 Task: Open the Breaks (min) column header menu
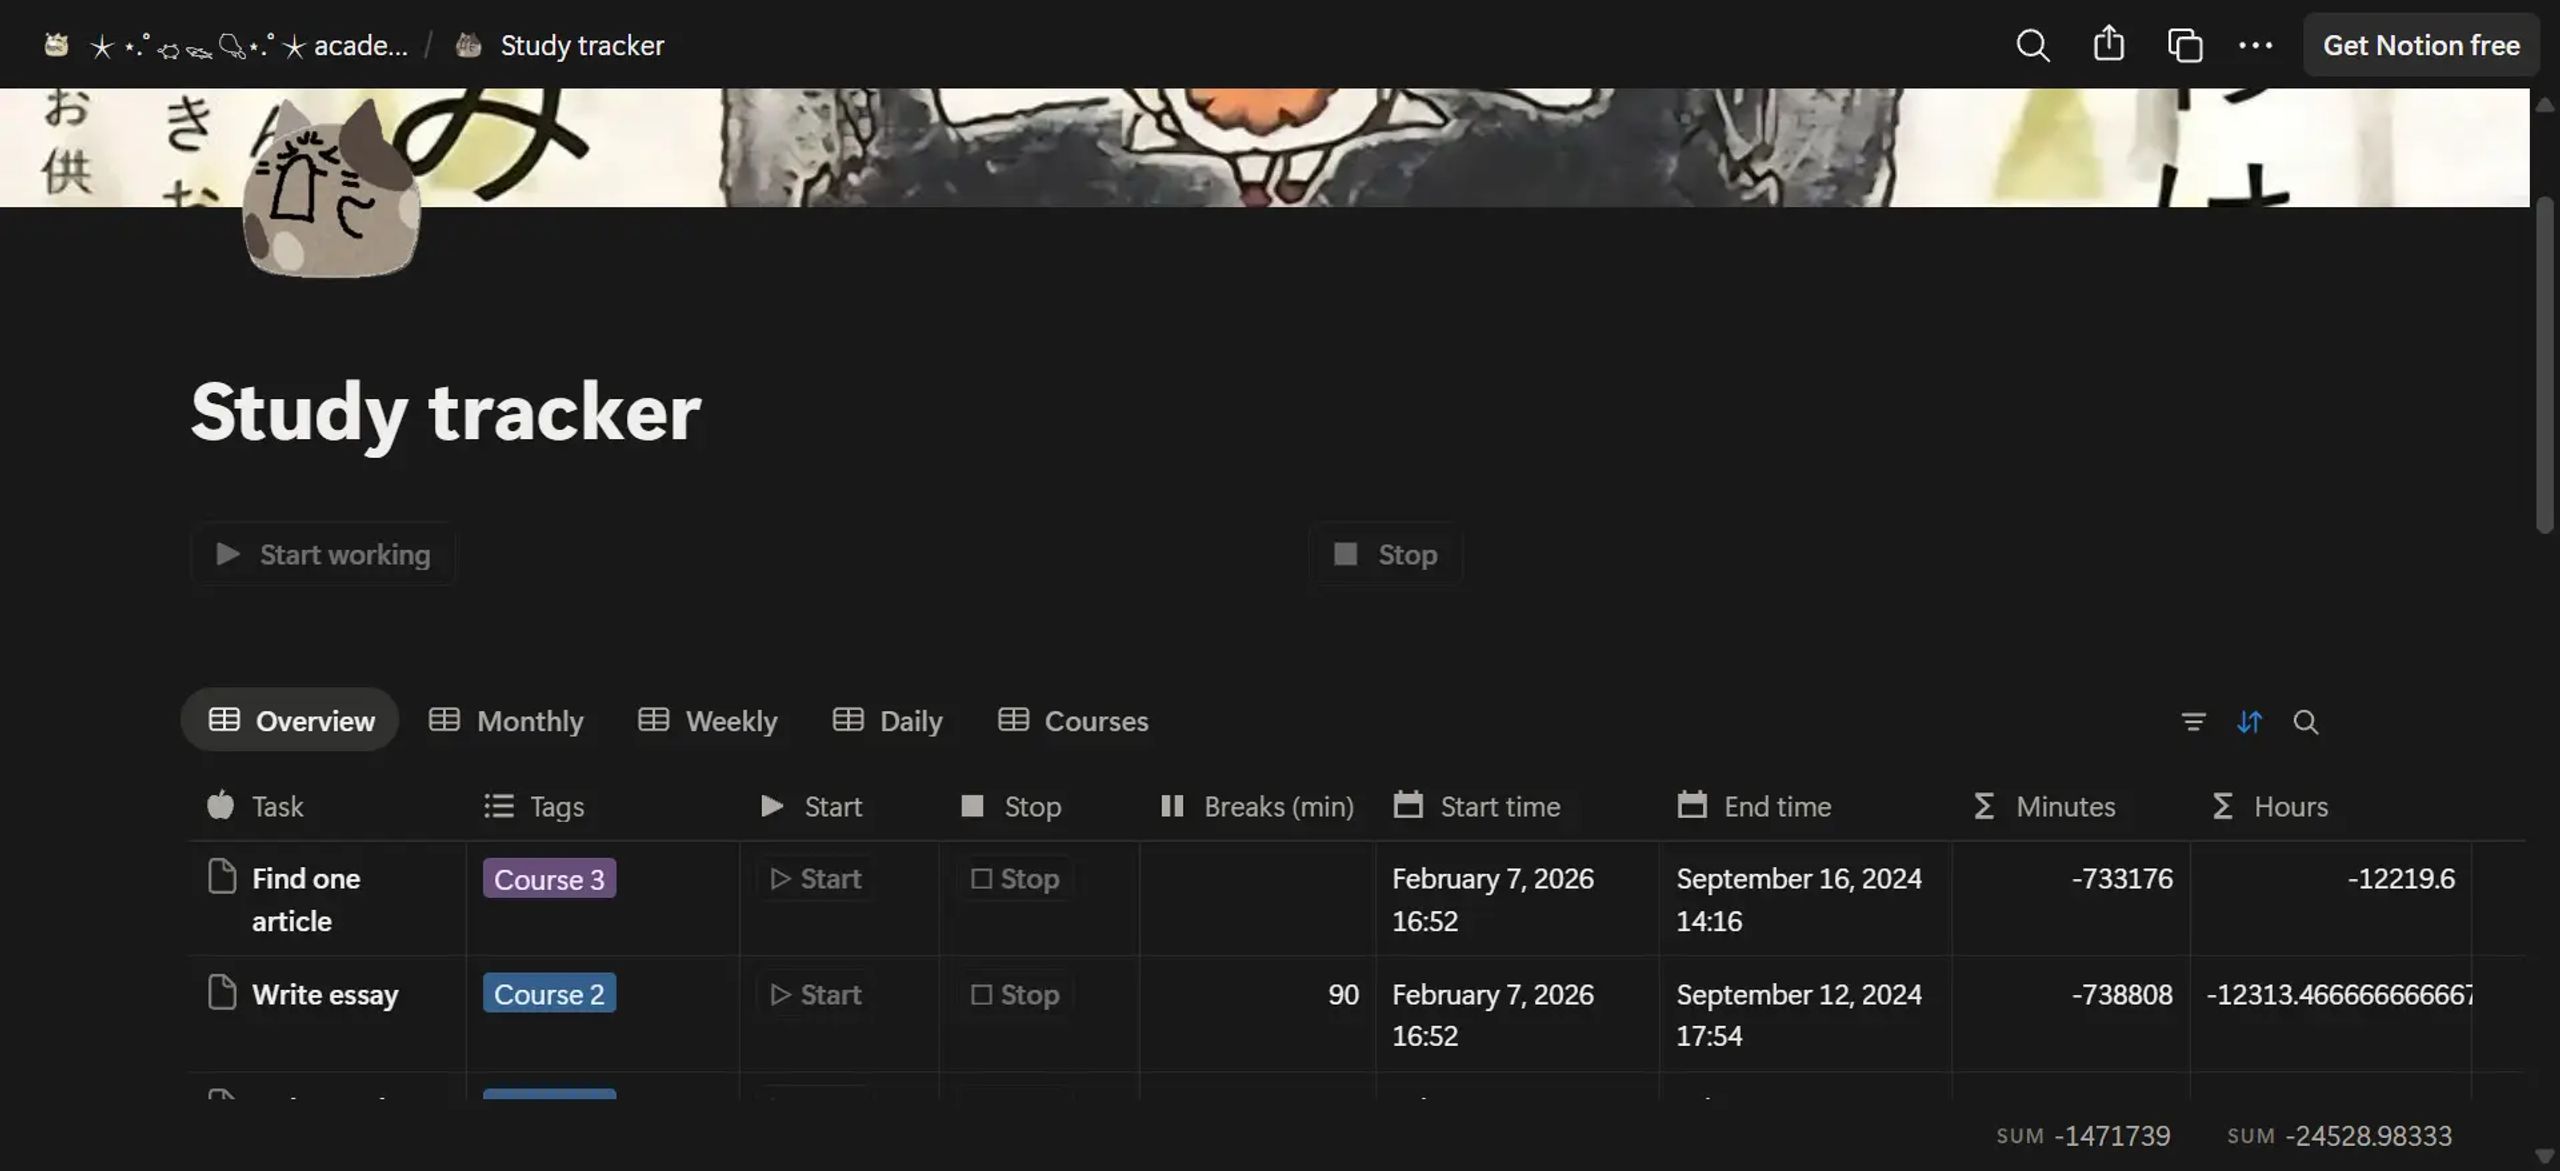tap(1257, 806)
